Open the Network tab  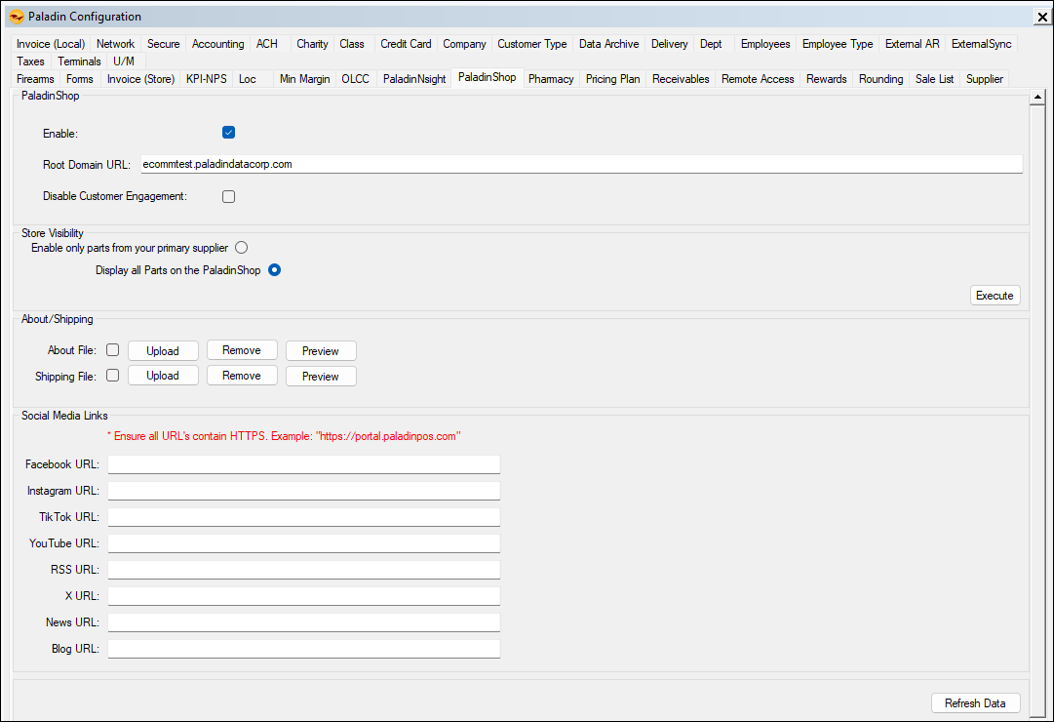tap(116, 44)
